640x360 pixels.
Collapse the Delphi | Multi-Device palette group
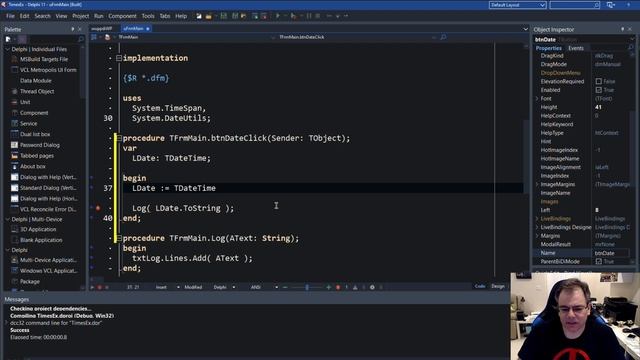(7, 220)
